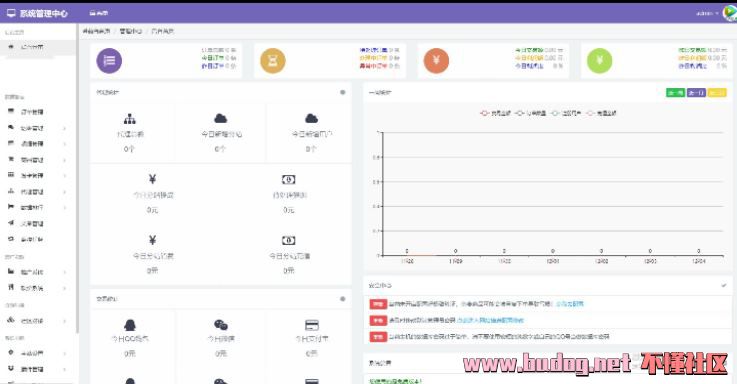The width and height of the screenshot is (737, 384).
Task: Click the purple list icon in first stat card
Action: coord(109,61)
